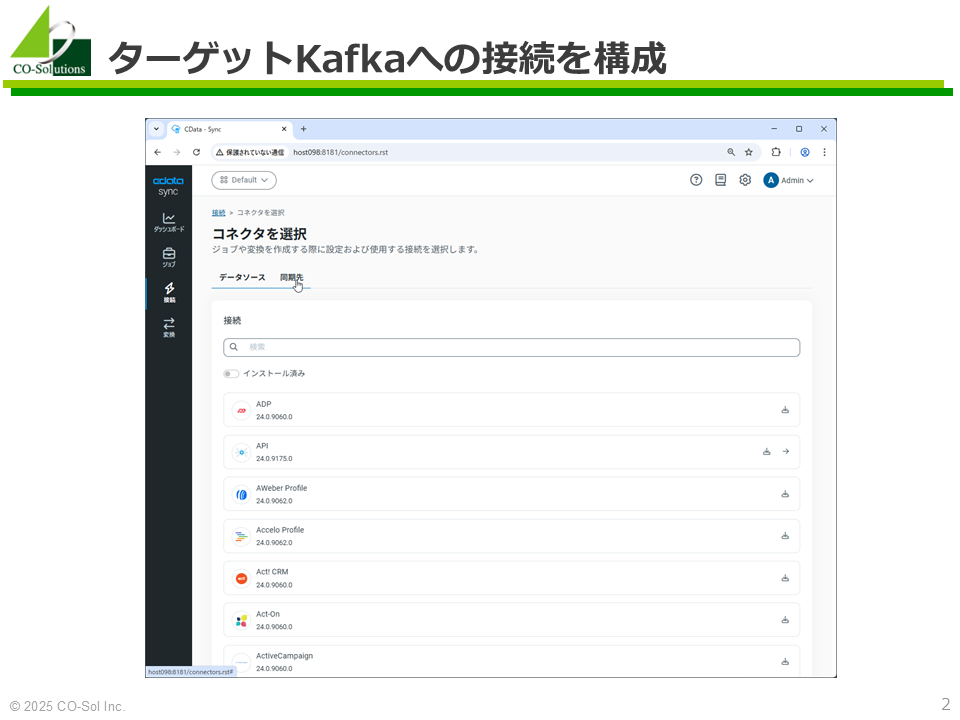
Task: Download the Act! CRM connector
Action: tap(785, 578)
